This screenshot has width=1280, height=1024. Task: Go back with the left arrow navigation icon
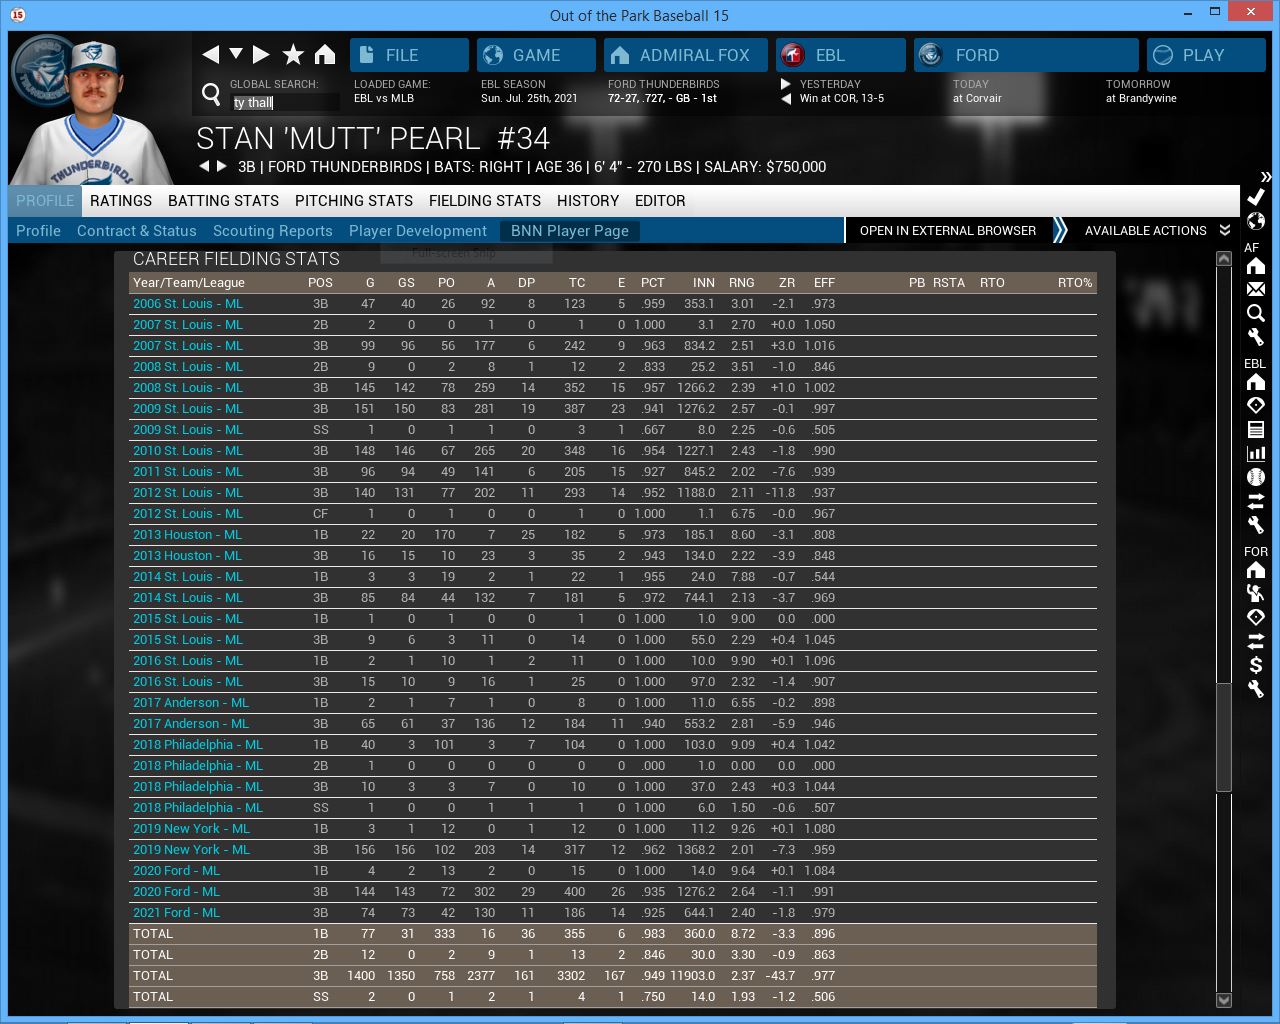tap(210, 54)
